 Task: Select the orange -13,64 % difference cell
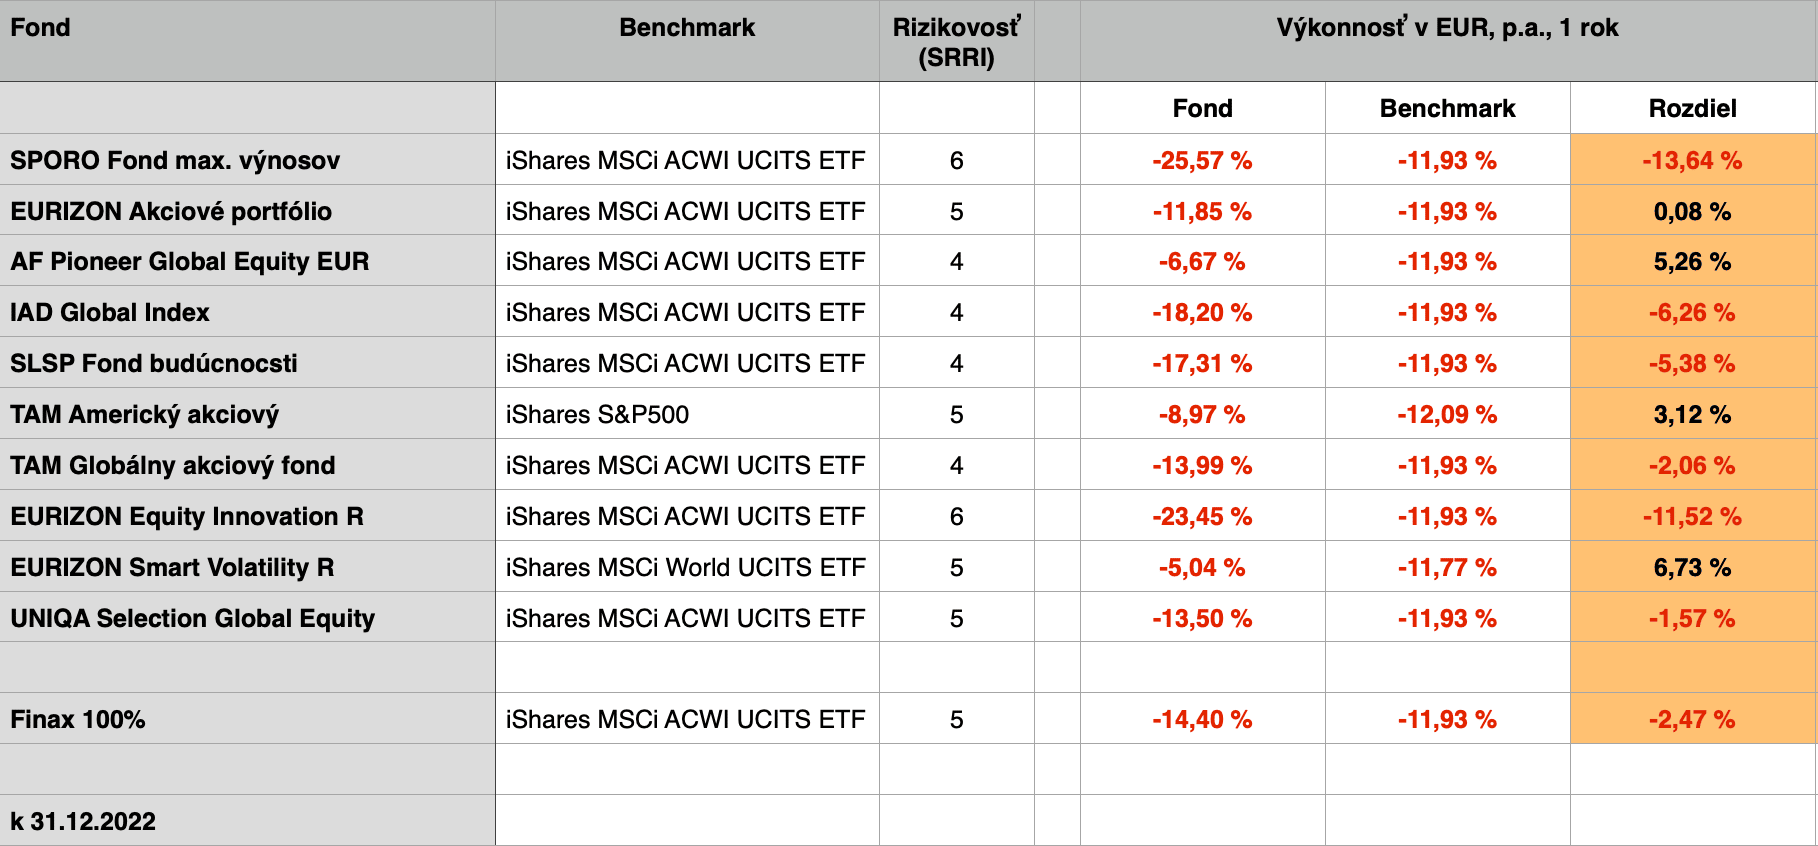1692,160
